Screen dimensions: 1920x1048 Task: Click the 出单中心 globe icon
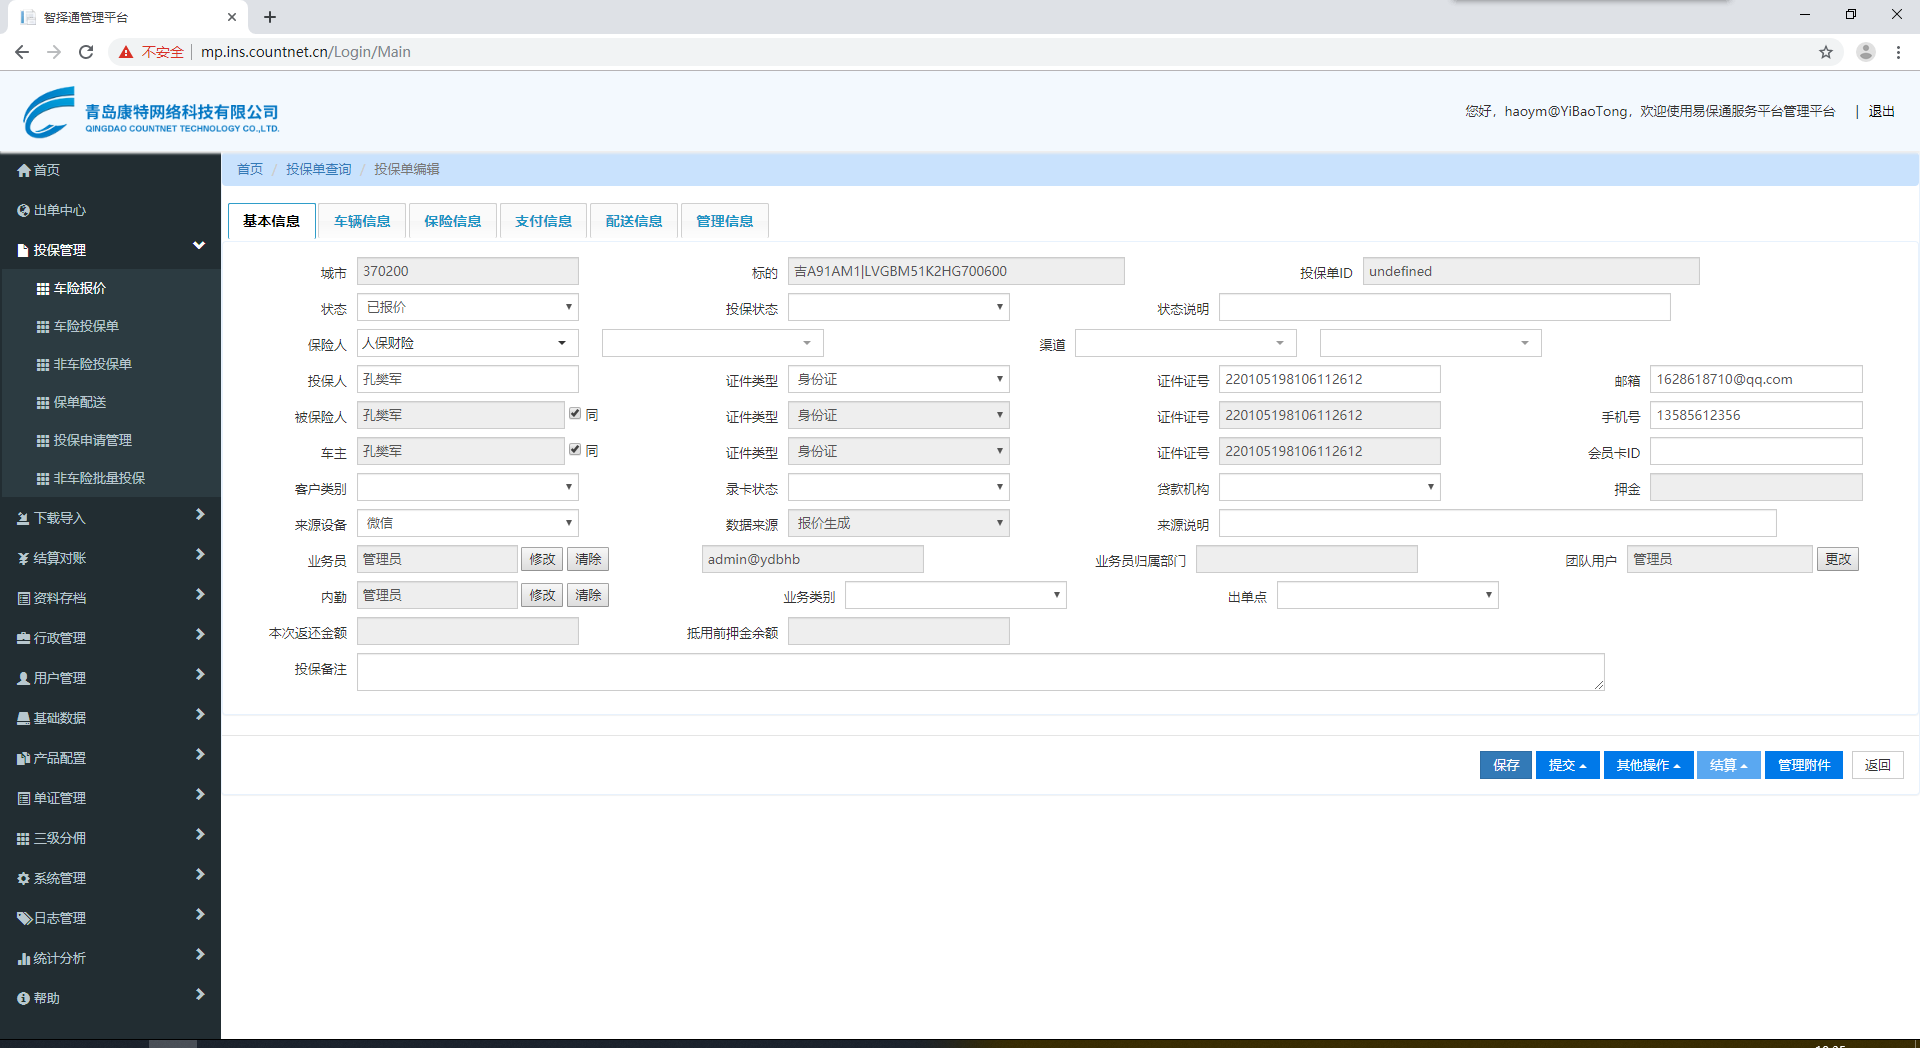(x=24, y=211)
